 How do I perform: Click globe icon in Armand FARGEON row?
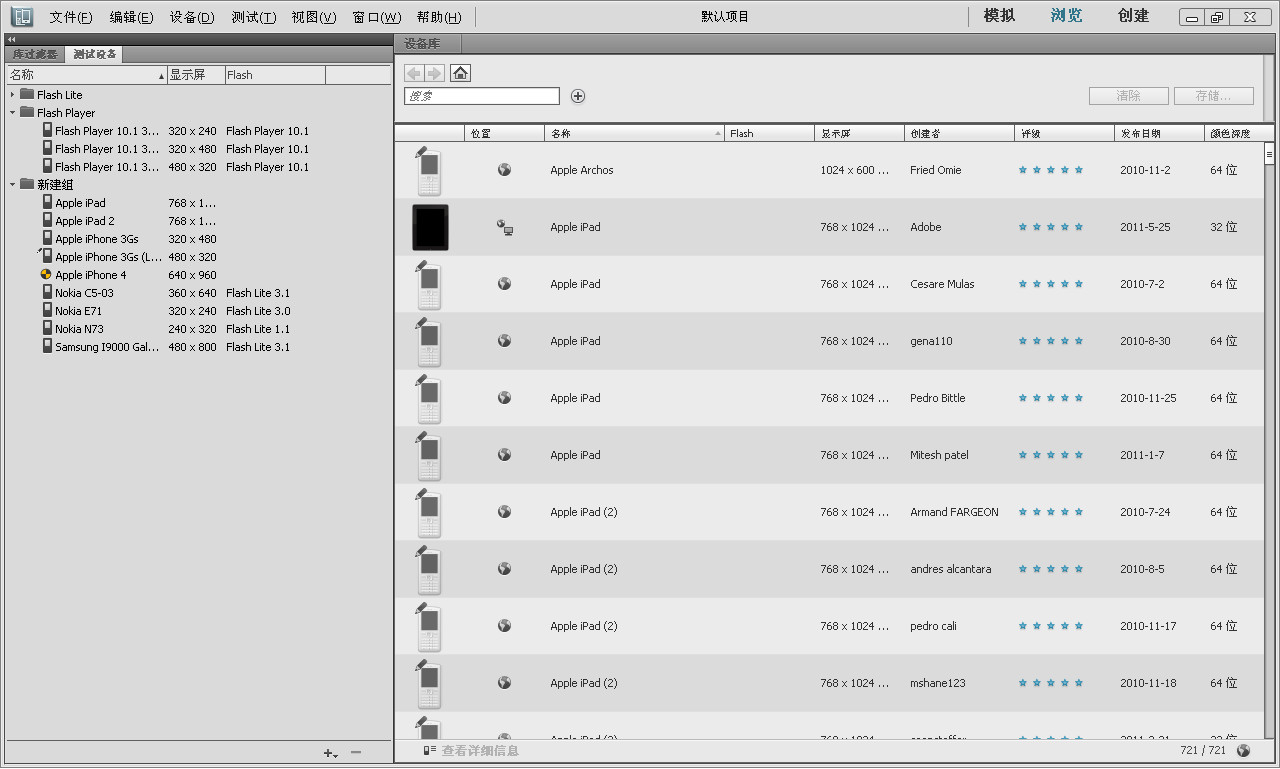coord(505,512)
